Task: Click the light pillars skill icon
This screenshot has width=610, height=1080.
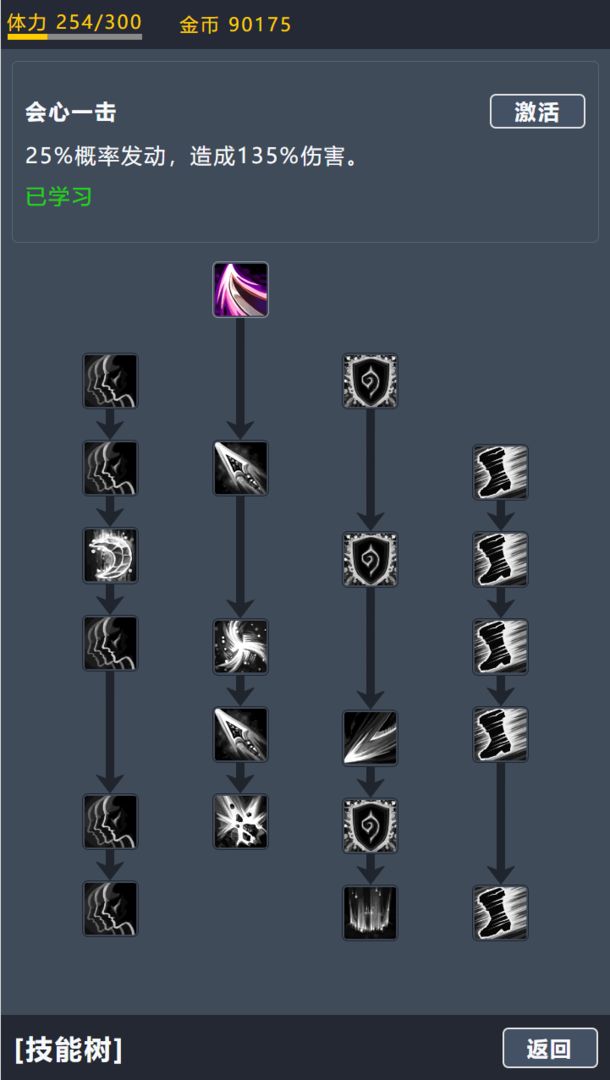Action: pos(370,913)
